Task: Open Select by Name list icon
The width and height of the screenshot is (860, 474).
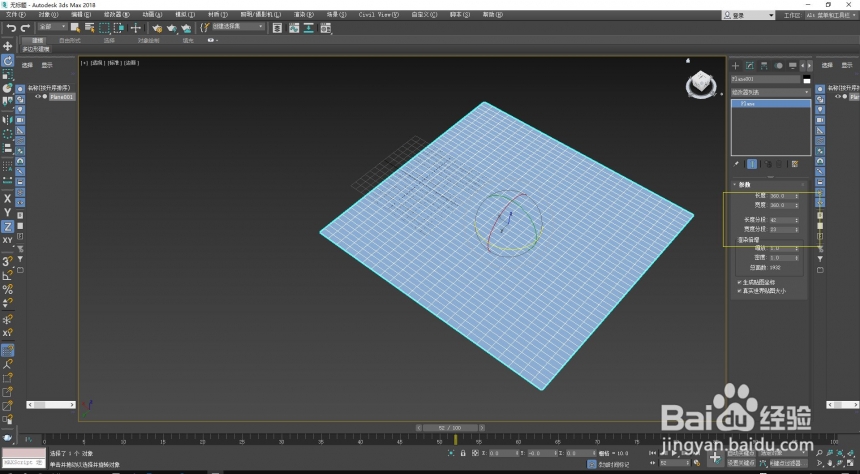Action: pos(90,28)
